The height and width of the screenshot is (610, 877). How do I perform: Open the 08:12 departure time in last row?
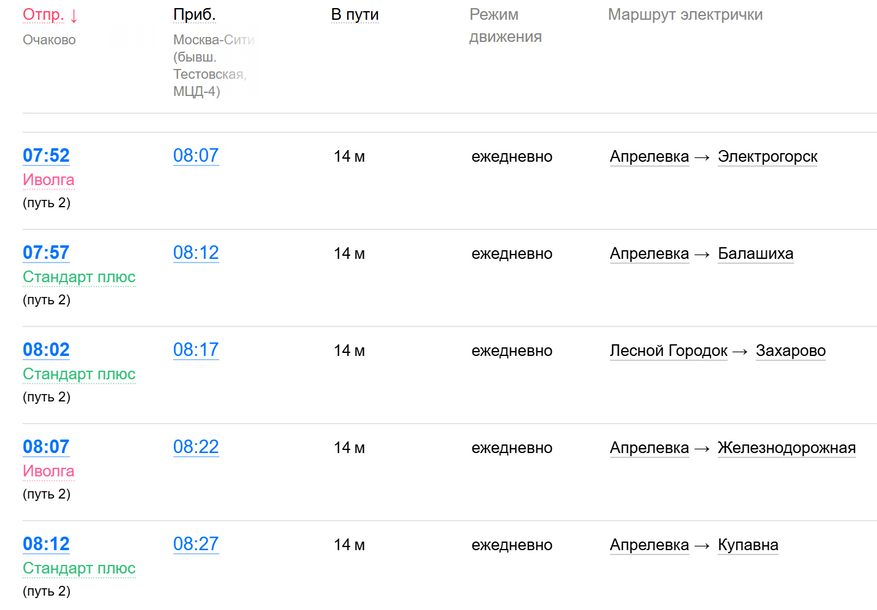click(x=46, y=544)
